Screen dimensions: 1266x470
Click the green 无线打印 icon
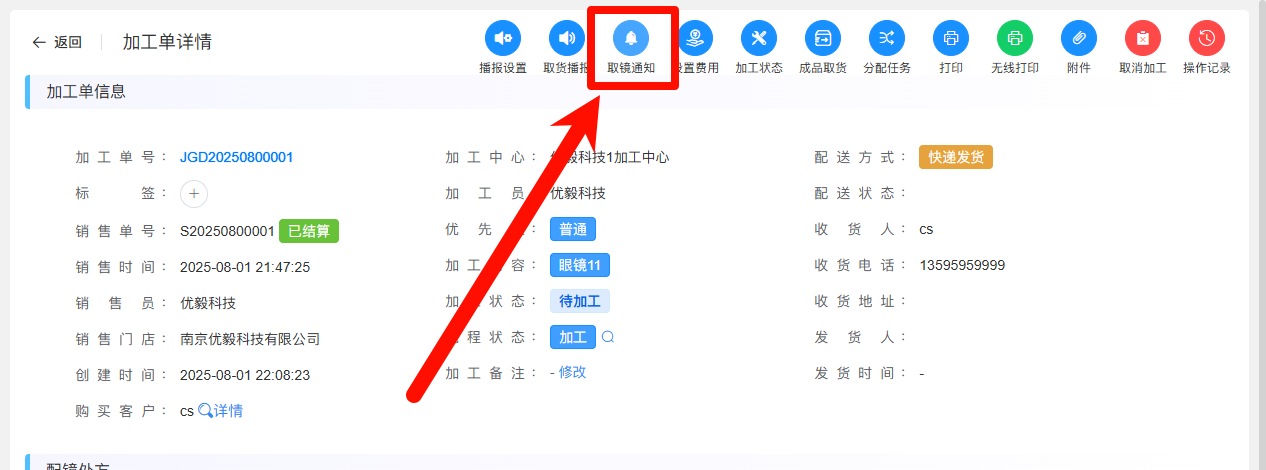(1015, 39)
